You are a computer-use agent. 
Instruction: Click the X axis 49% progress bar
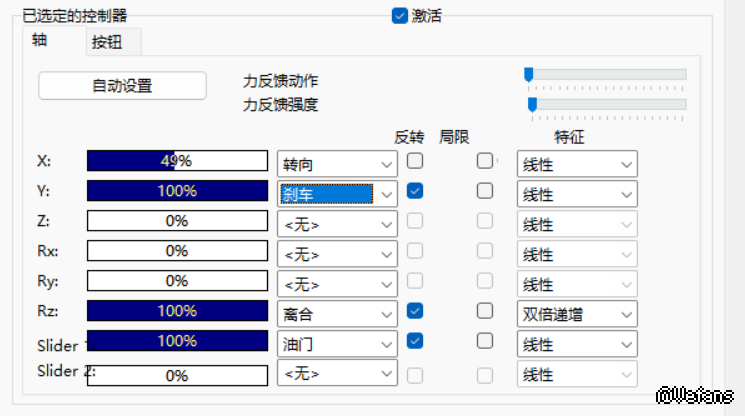(x=177, y=161)
